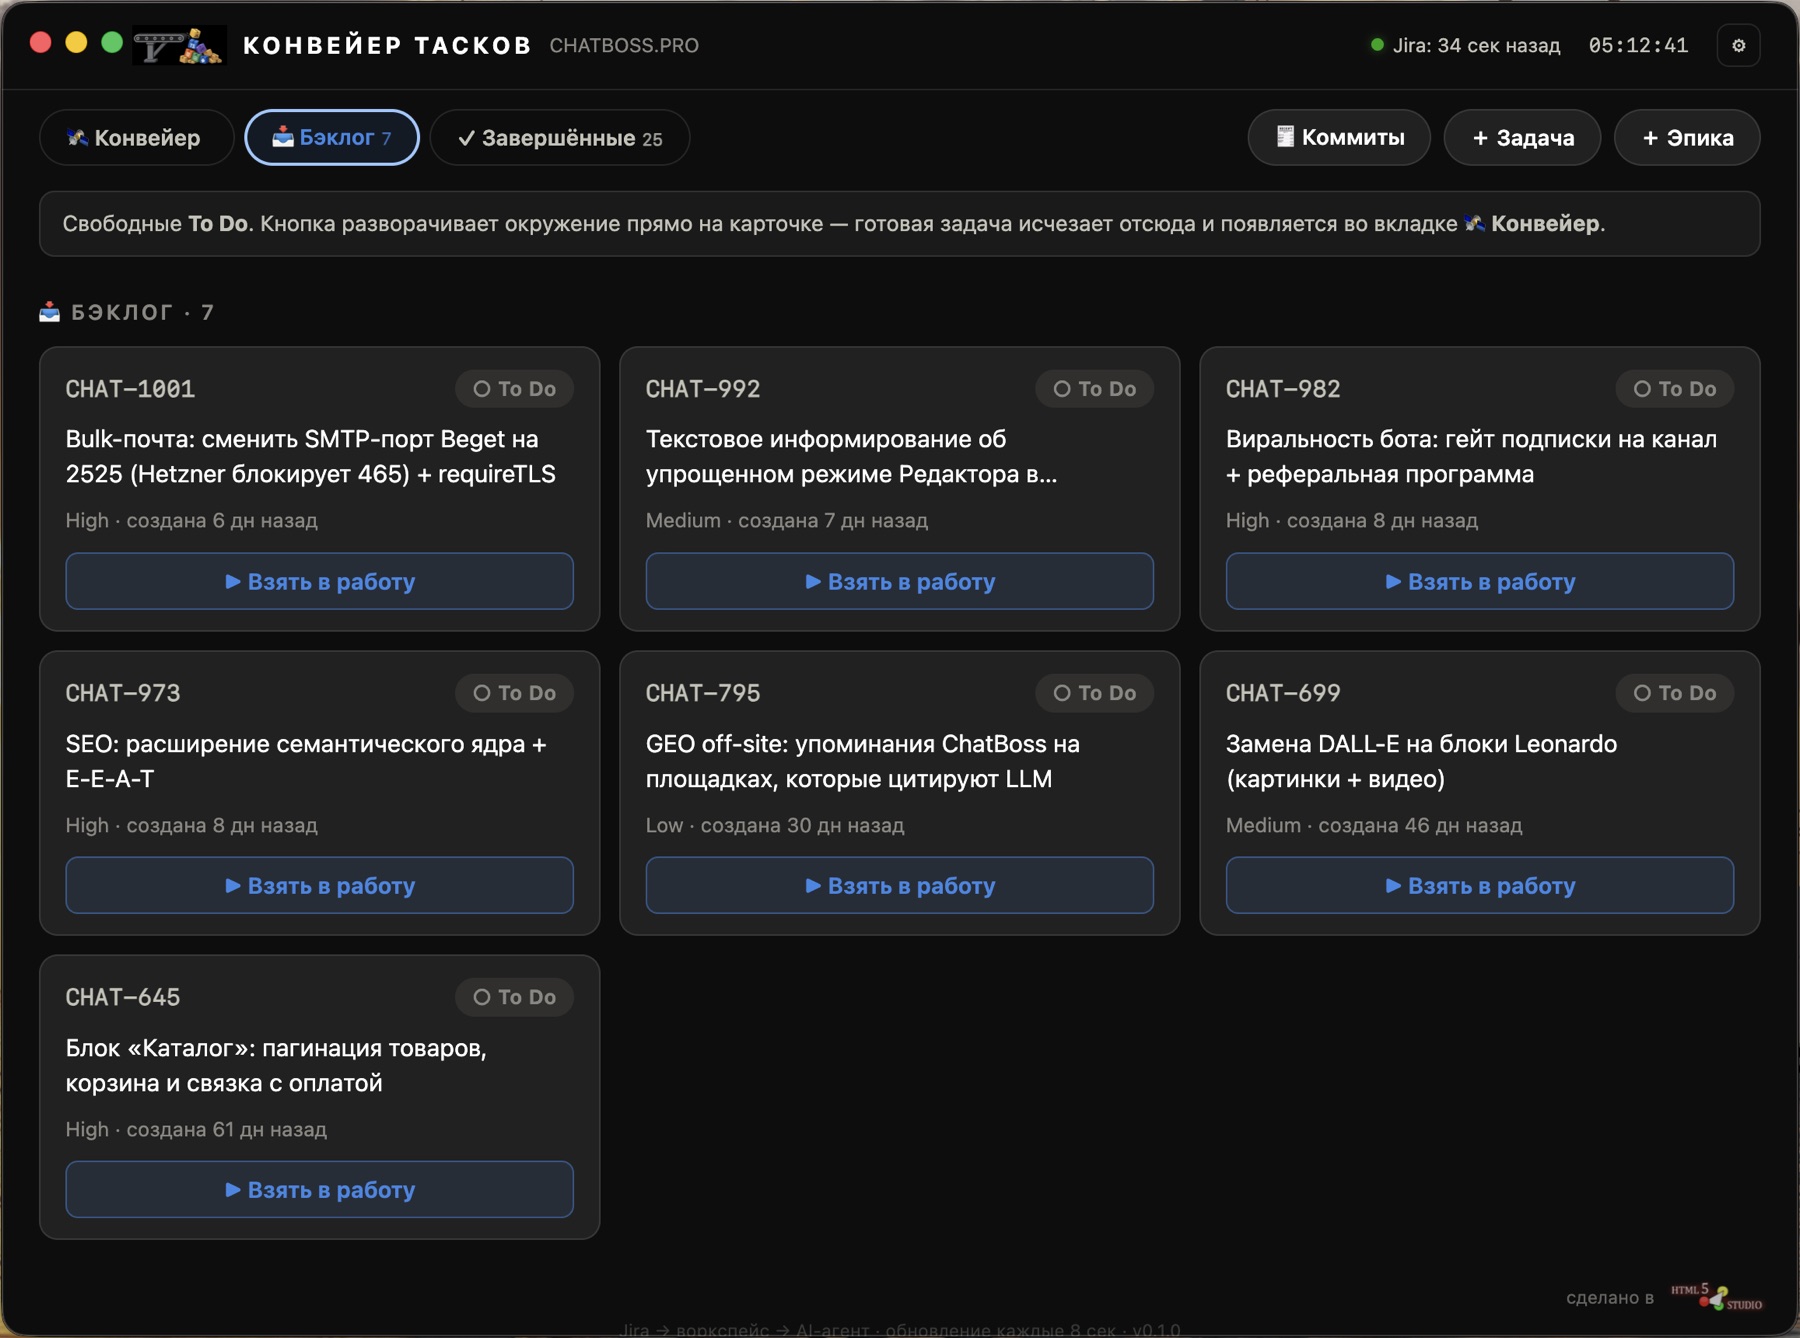Take CHAT-699 into work

1480,885
